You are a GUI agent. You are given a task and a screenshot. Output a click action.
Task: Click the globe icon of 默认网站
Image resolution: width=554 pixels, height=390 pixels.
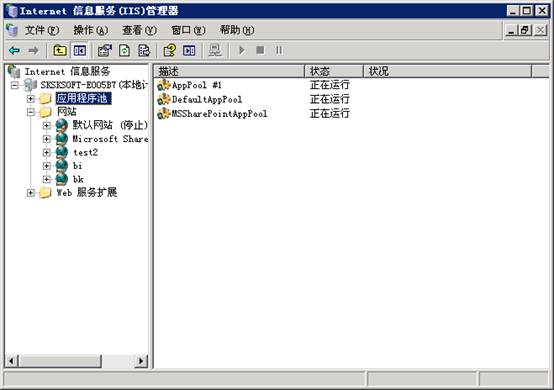pyautogui.click(x=61, y=125)
